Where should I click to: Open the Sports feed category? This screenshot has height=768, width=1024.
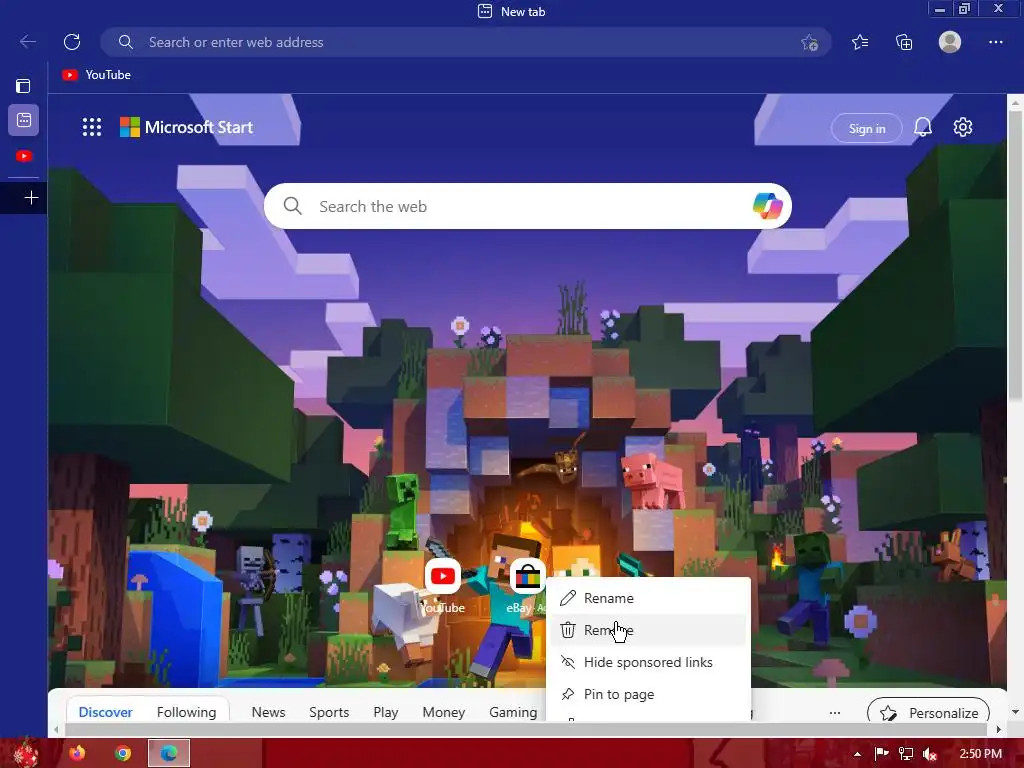pyautogui.click(x=329, y=712)
